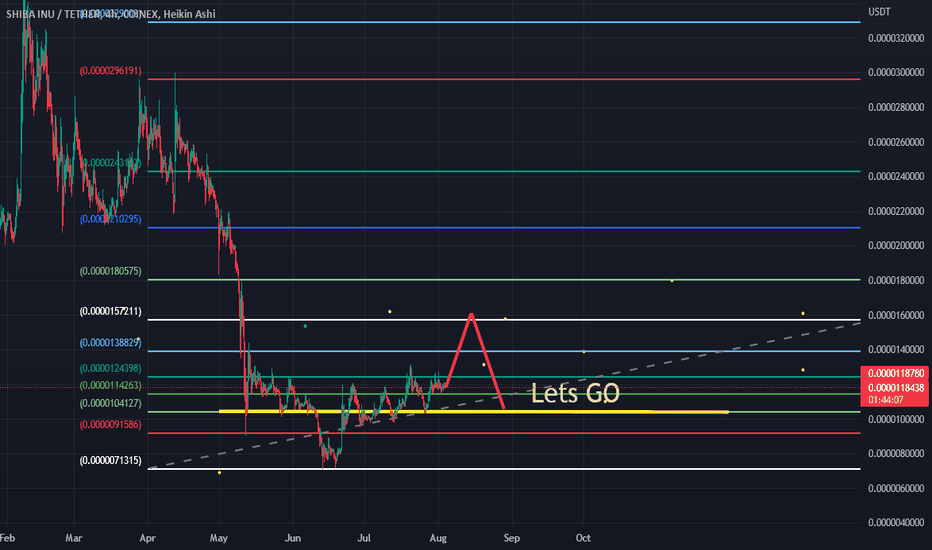Select the level label (0.0000124398)
The height and width of the screenshot is (550, 932).
tap(111, 369)
